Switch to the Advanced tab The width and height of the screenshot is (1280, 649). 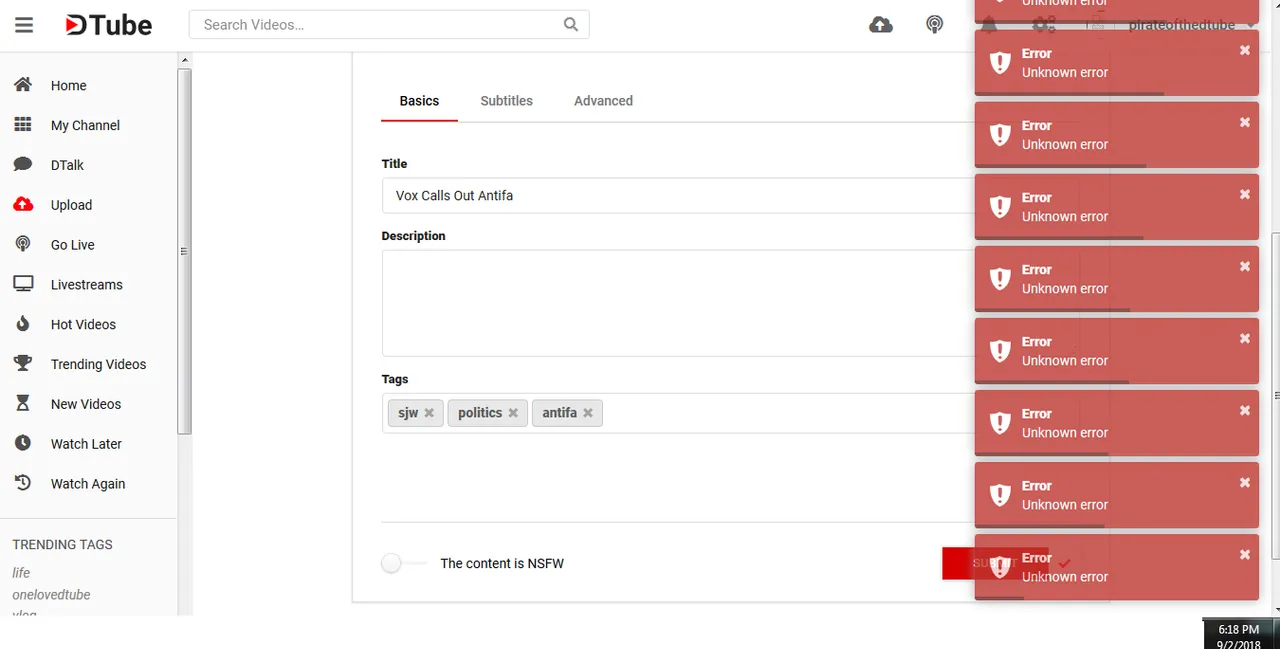click(x=603, y=101)
